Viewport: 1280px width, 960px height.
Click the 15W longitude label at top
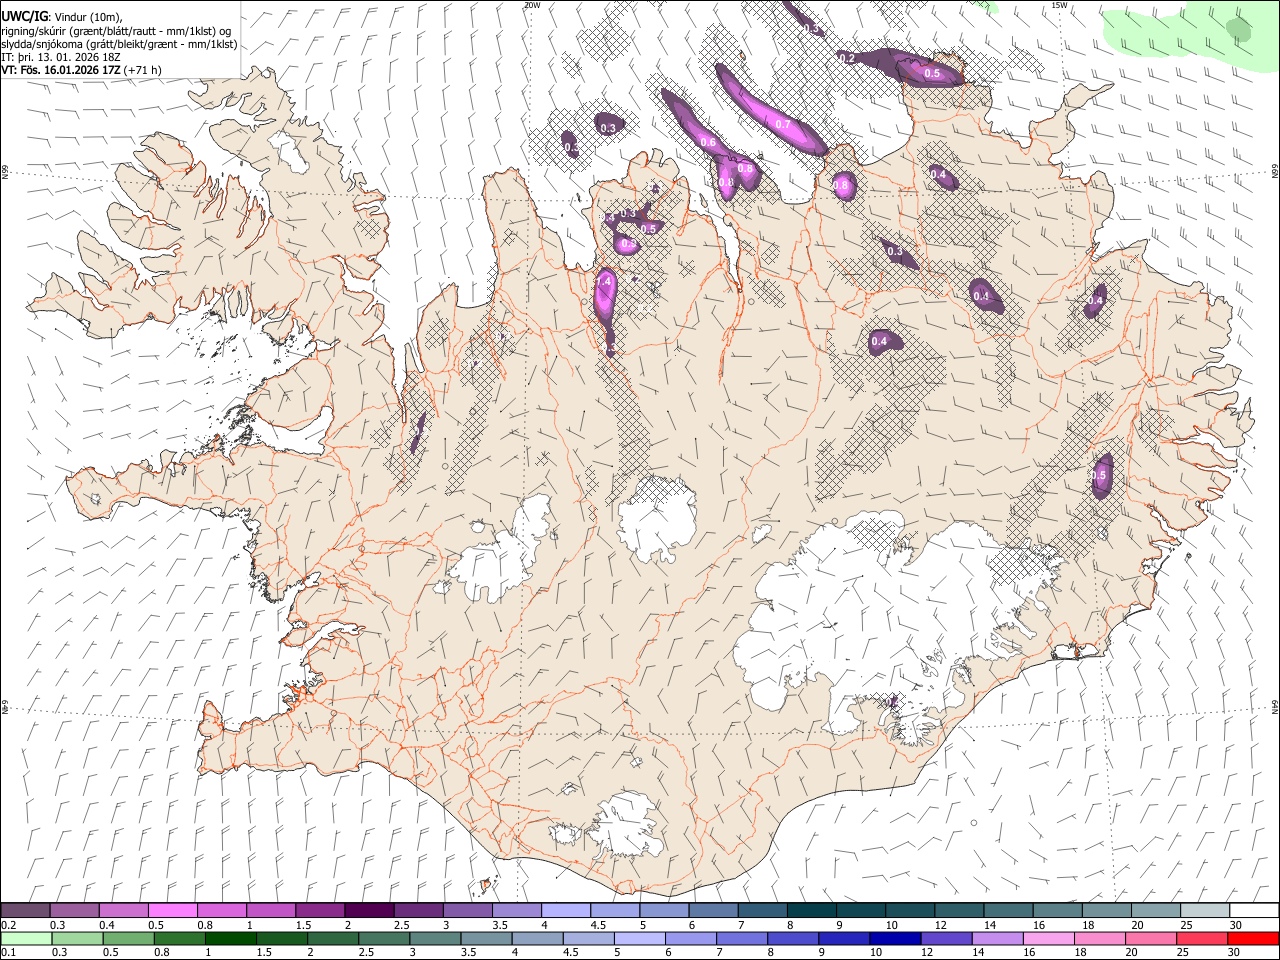point(1060,5)
